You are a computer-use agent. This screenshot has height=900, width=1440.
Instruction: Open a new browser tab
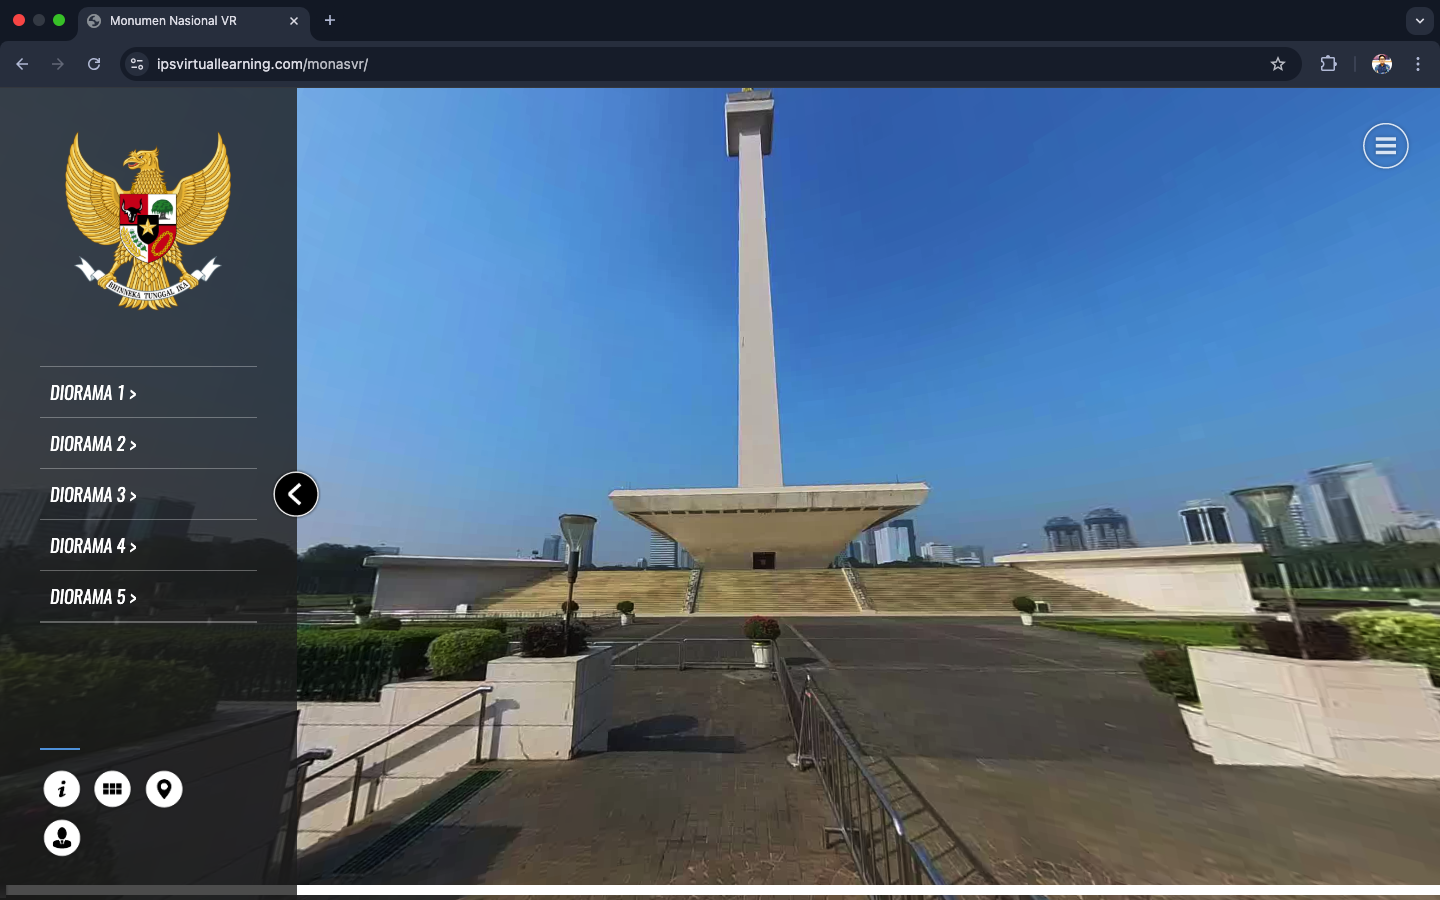click(x=330, y=20)
